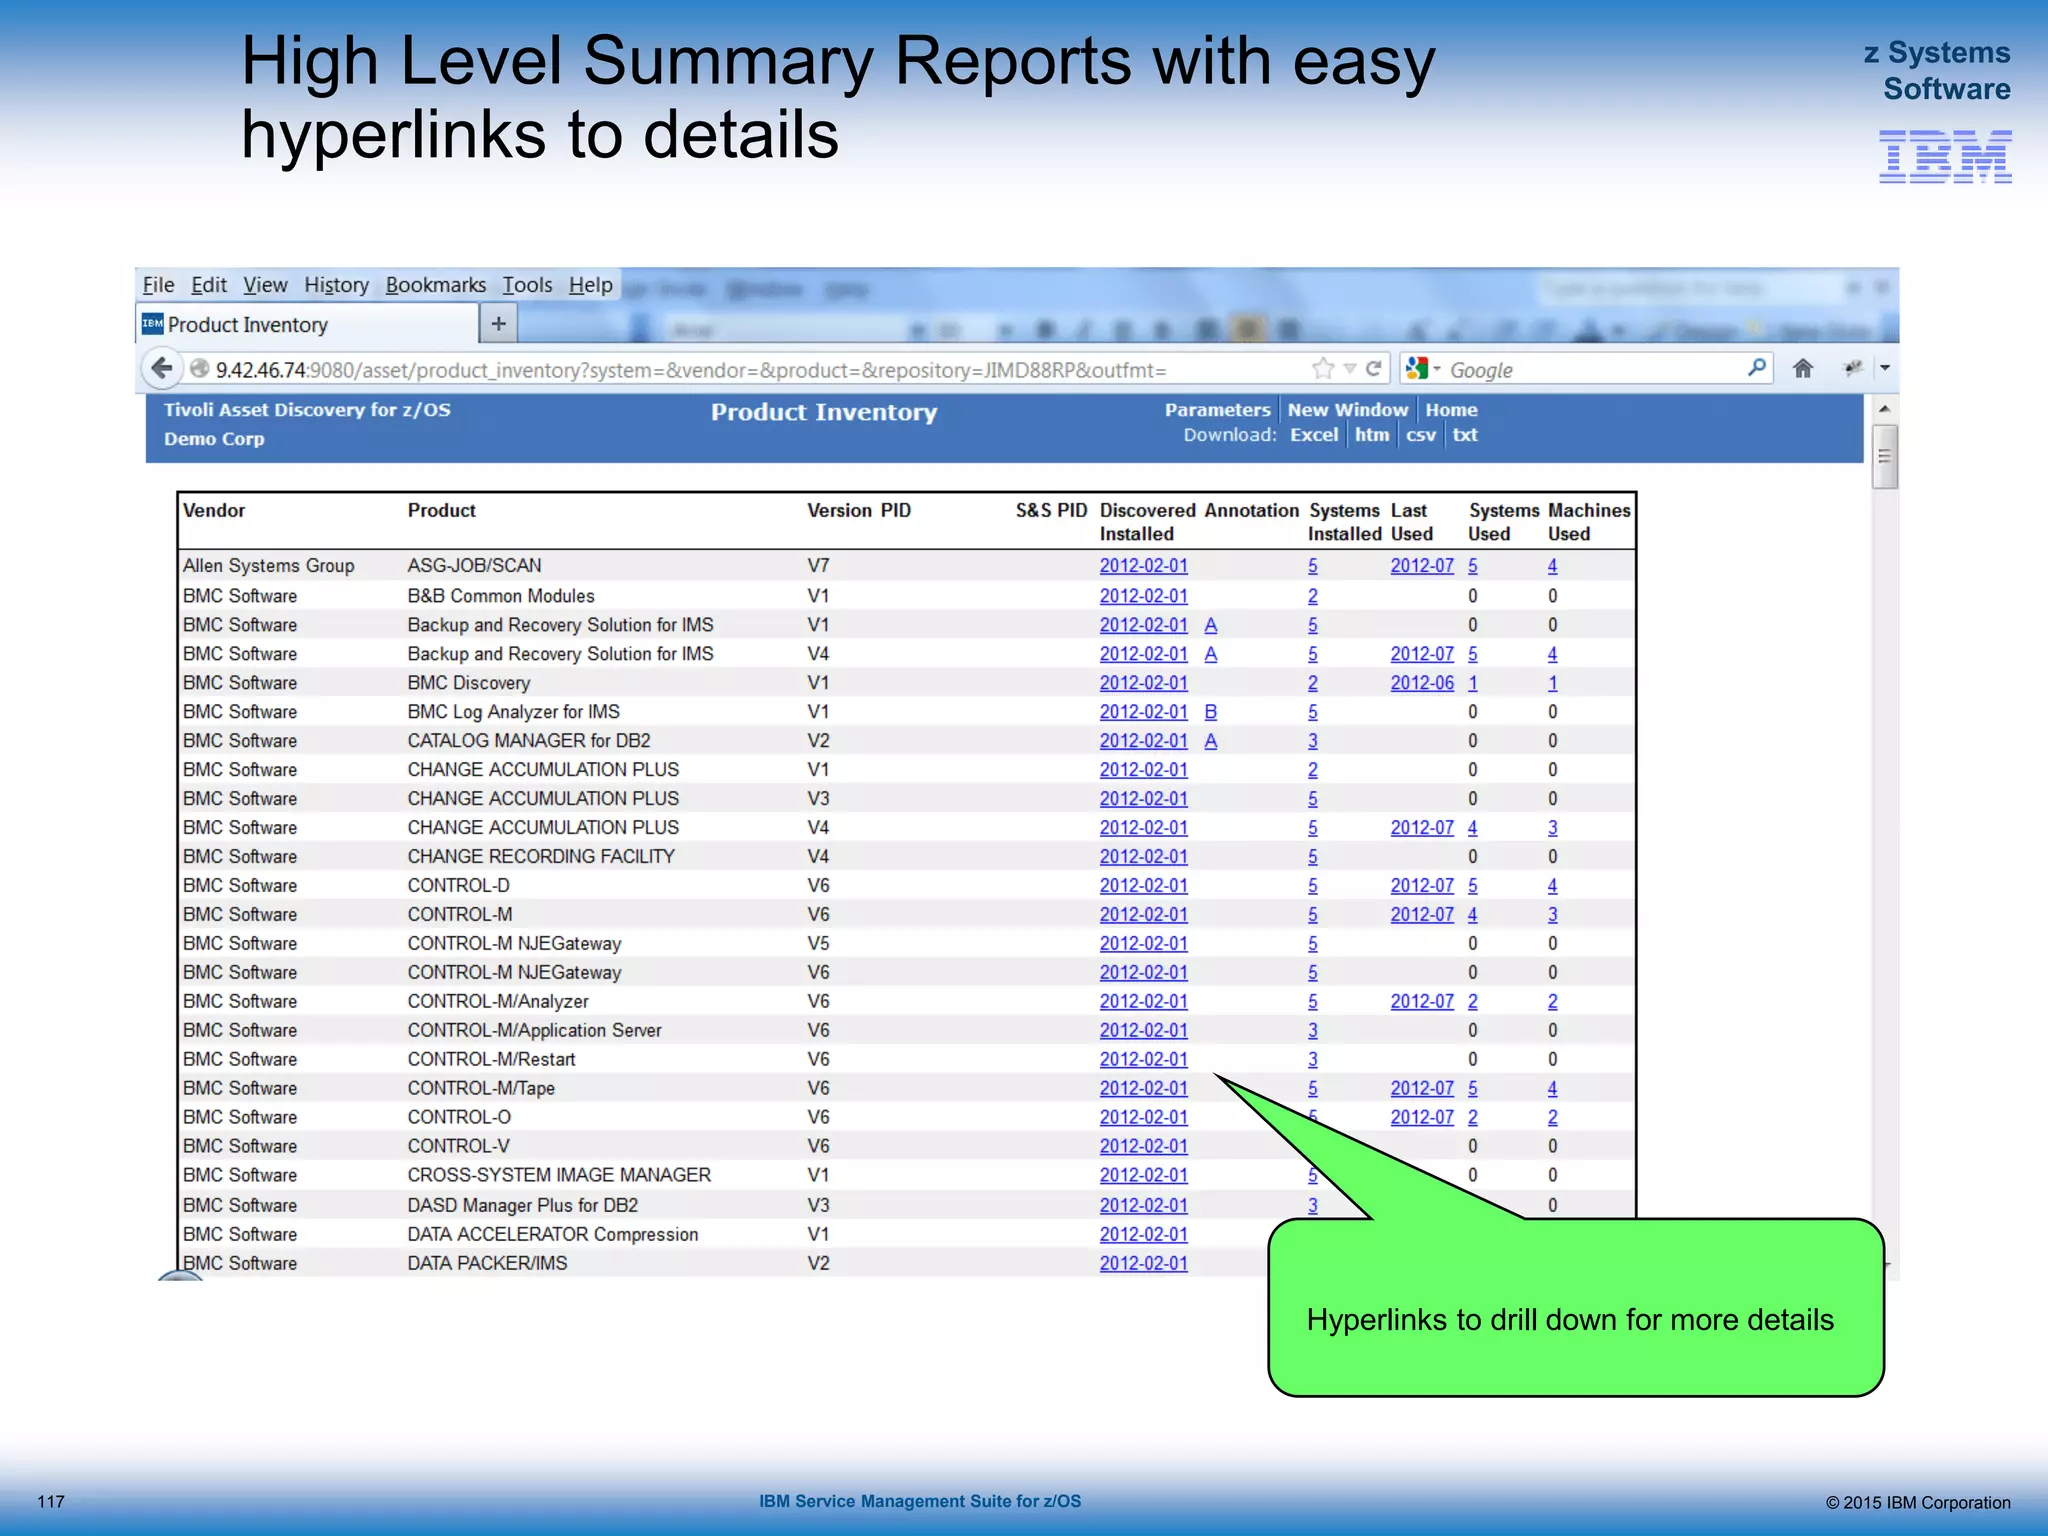The image size is (2048, 1536).
Task: Click the Home link in report header
Action: [x=1451, y=410]
